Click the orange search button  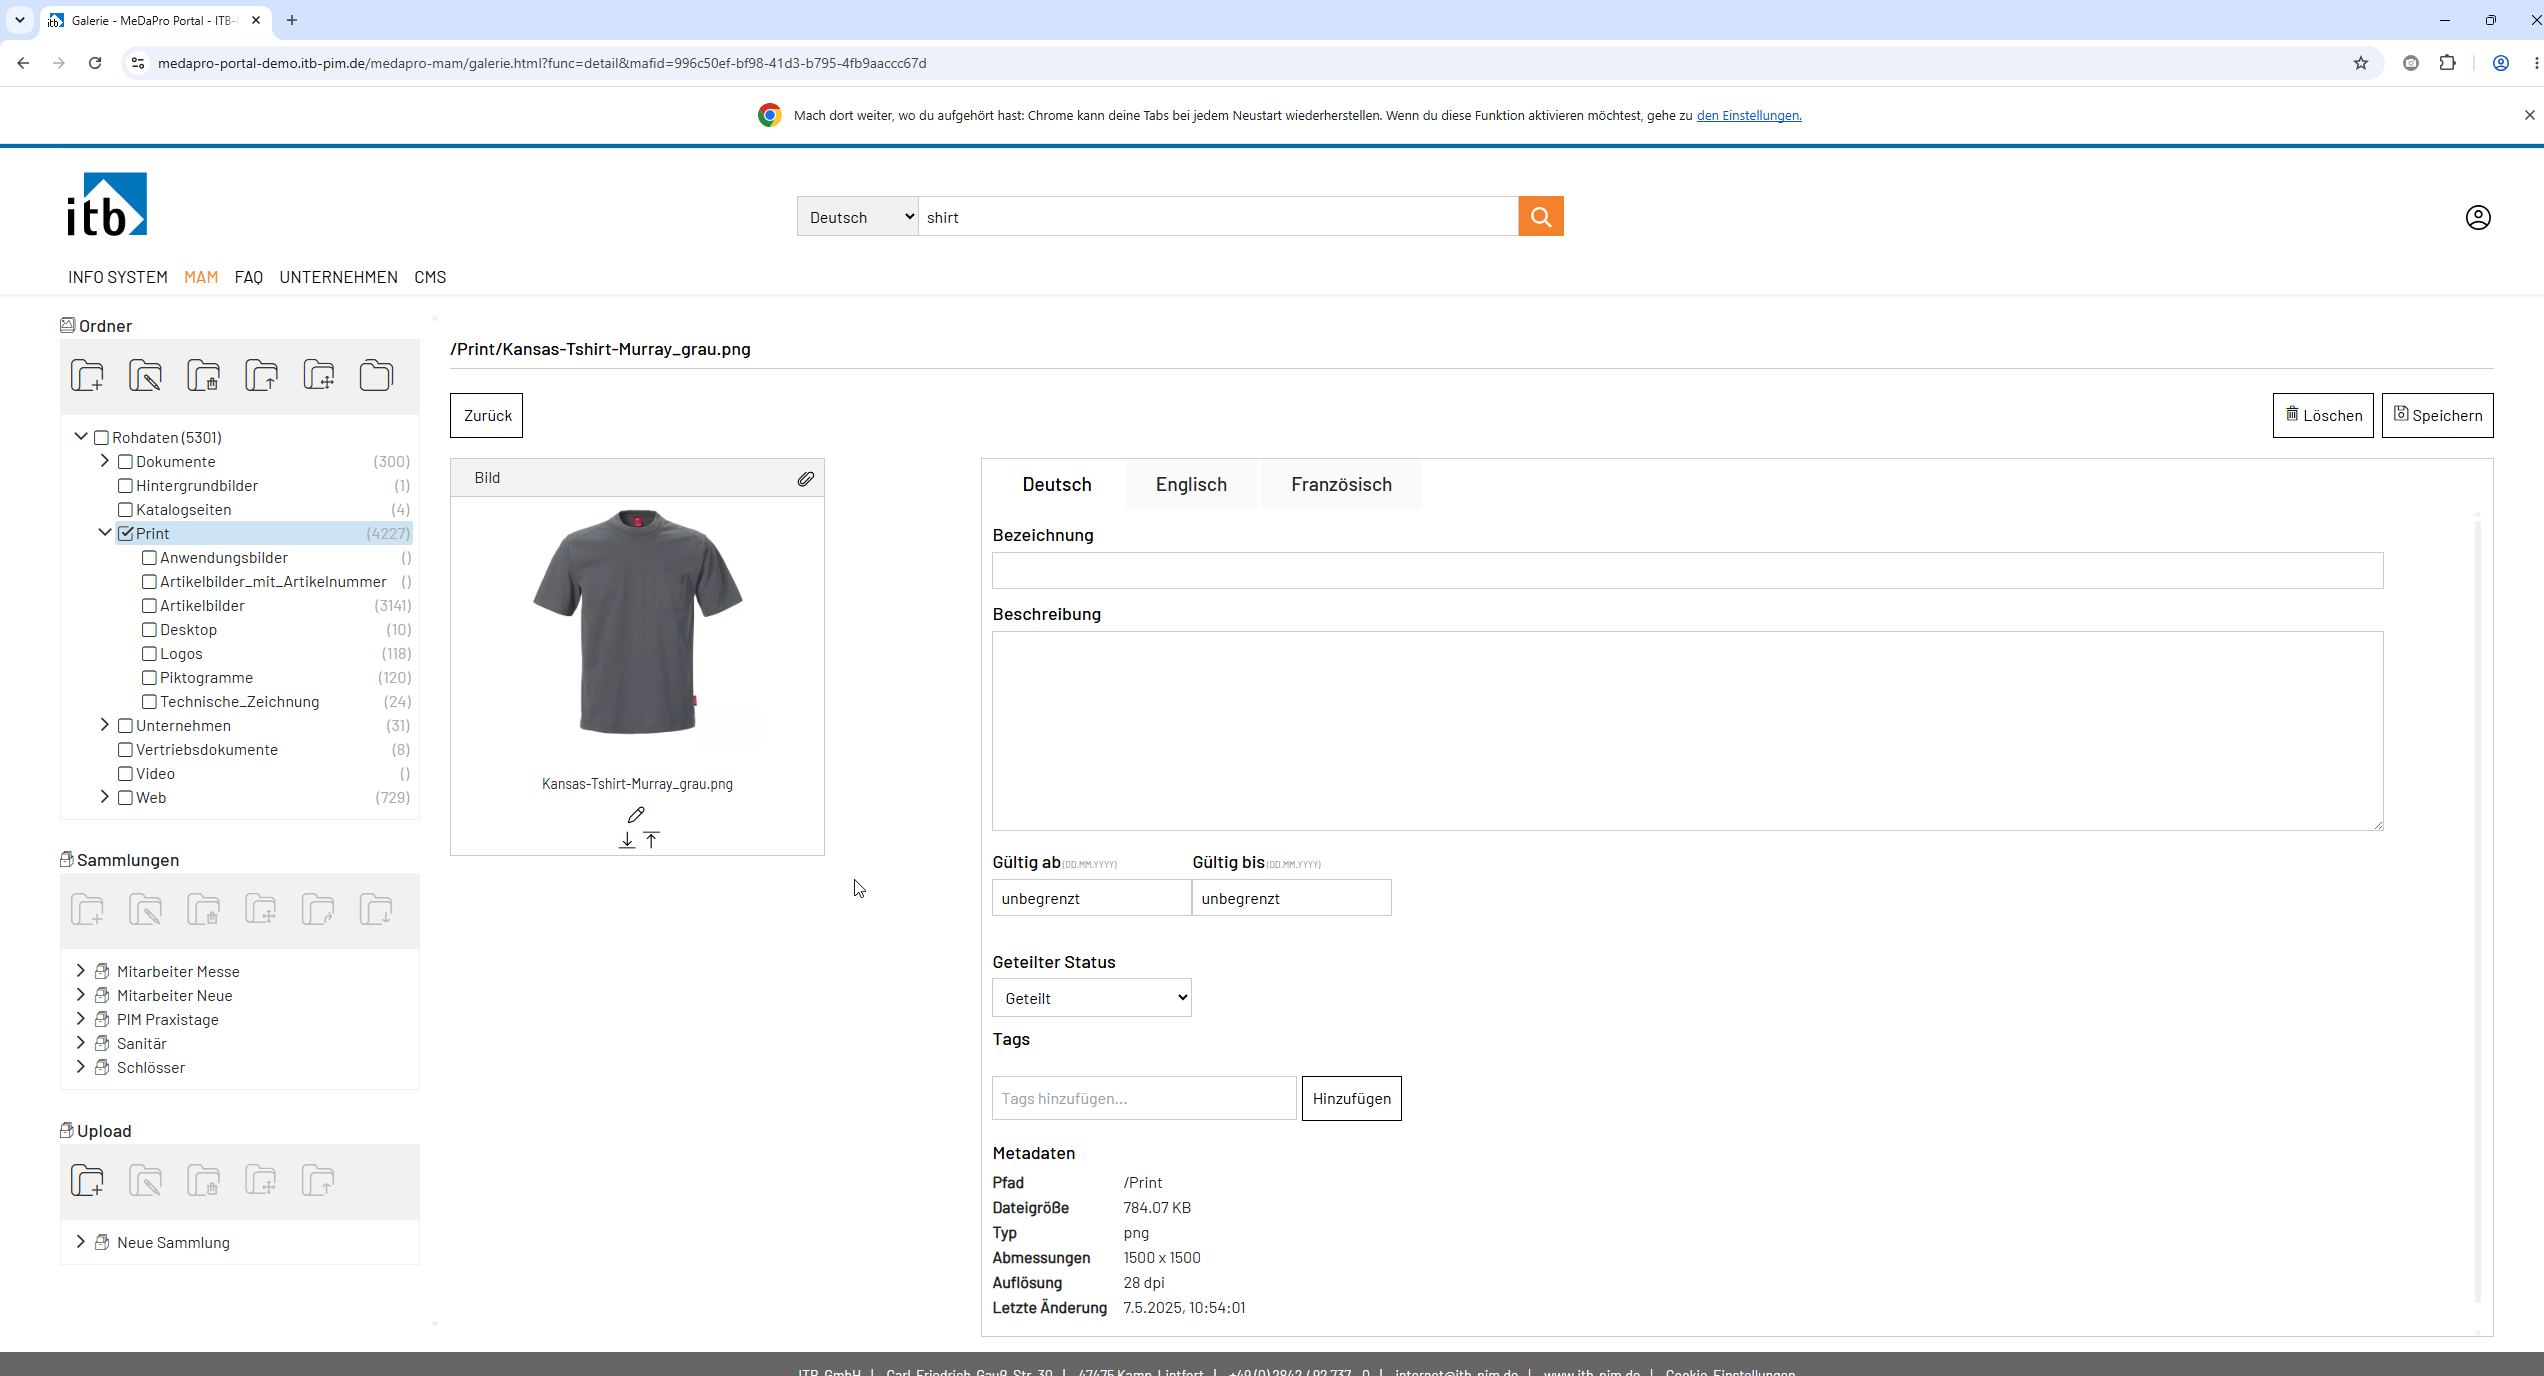(x=1541, y=216)
